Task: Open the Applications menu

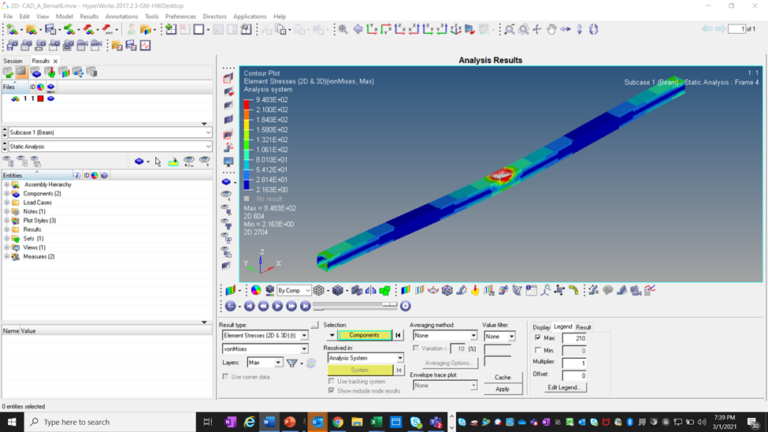Action: tap(250, 16)
